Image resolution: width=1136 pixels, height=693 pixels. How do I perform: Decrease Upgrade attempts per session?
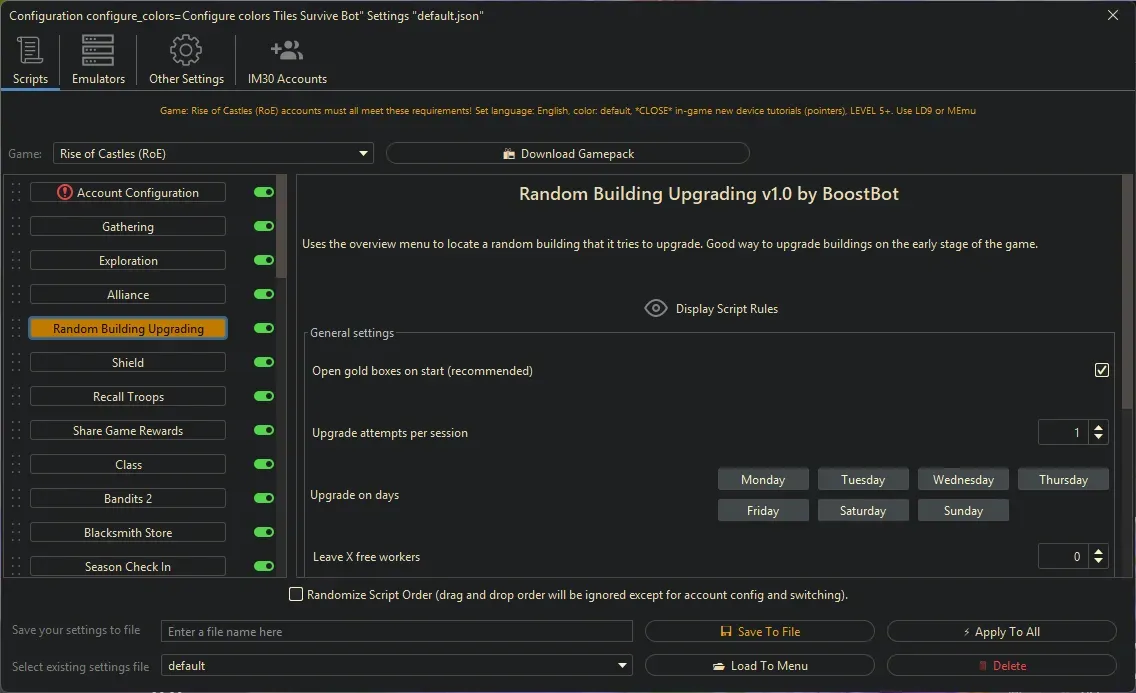click(1098, 437)
